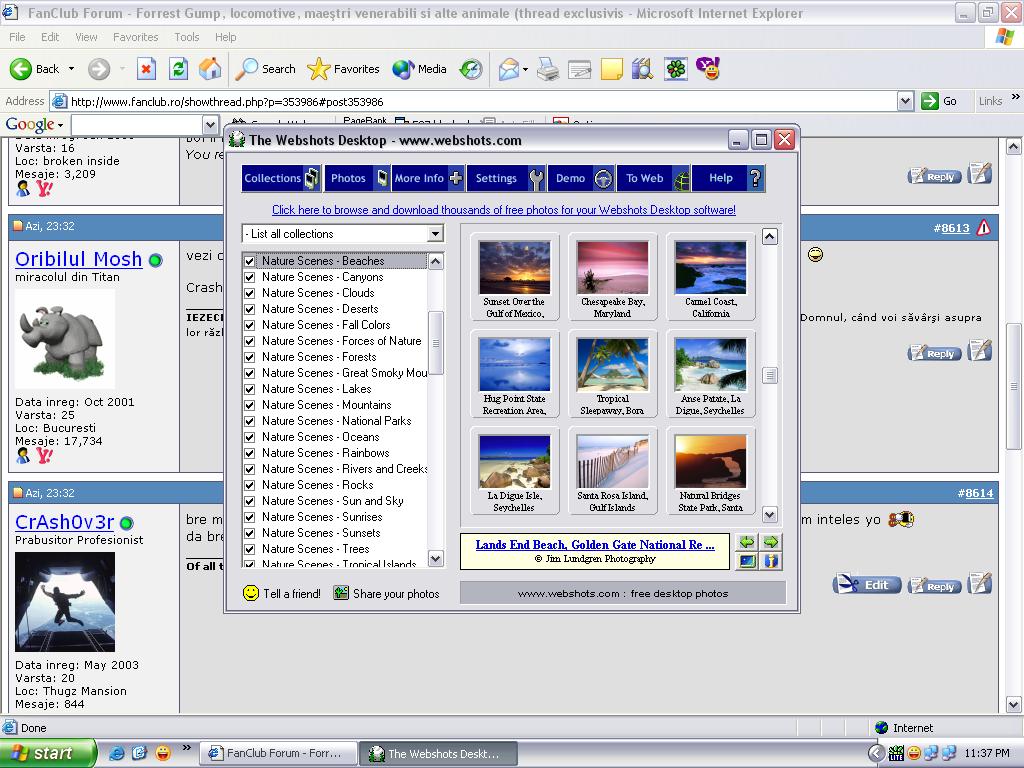Toggle the Nature Scenes - Deserts checkbox
Image resolution: width=1024 pixels, height=768 pixels.
[249, 309]
